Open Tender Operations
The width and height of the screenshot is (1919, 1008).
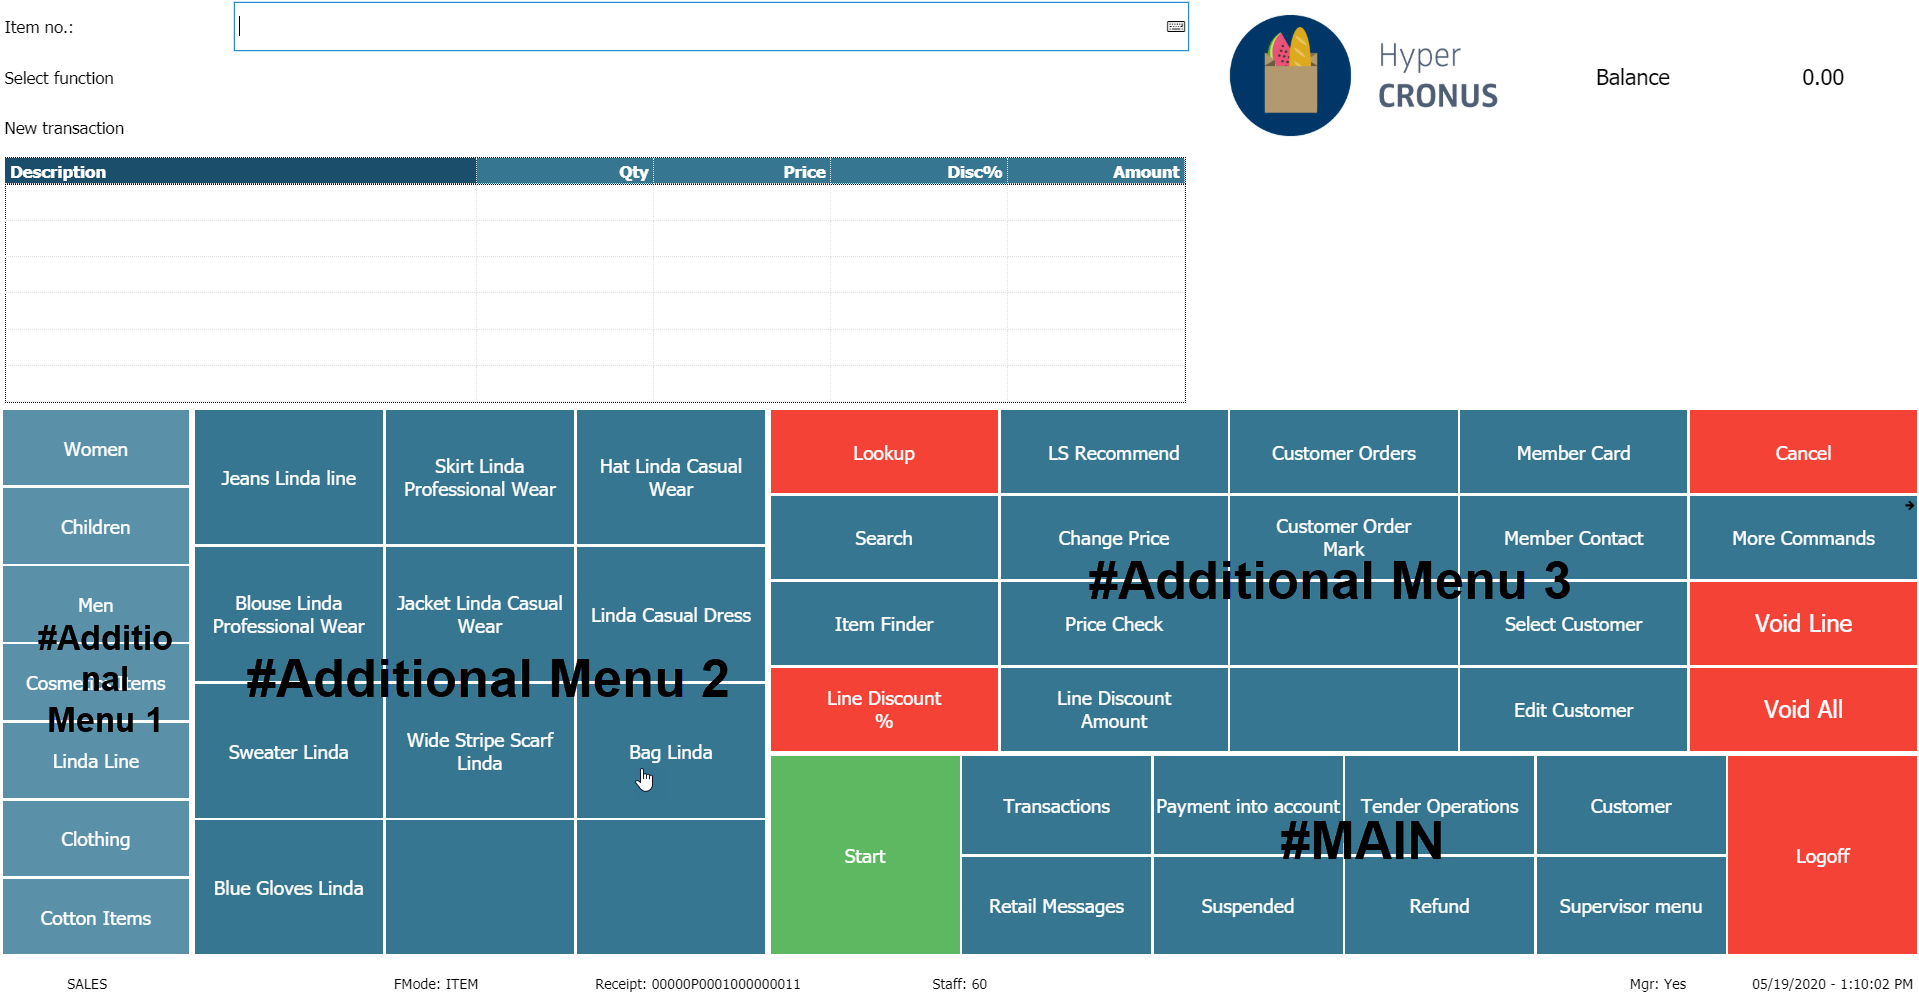1439,806
